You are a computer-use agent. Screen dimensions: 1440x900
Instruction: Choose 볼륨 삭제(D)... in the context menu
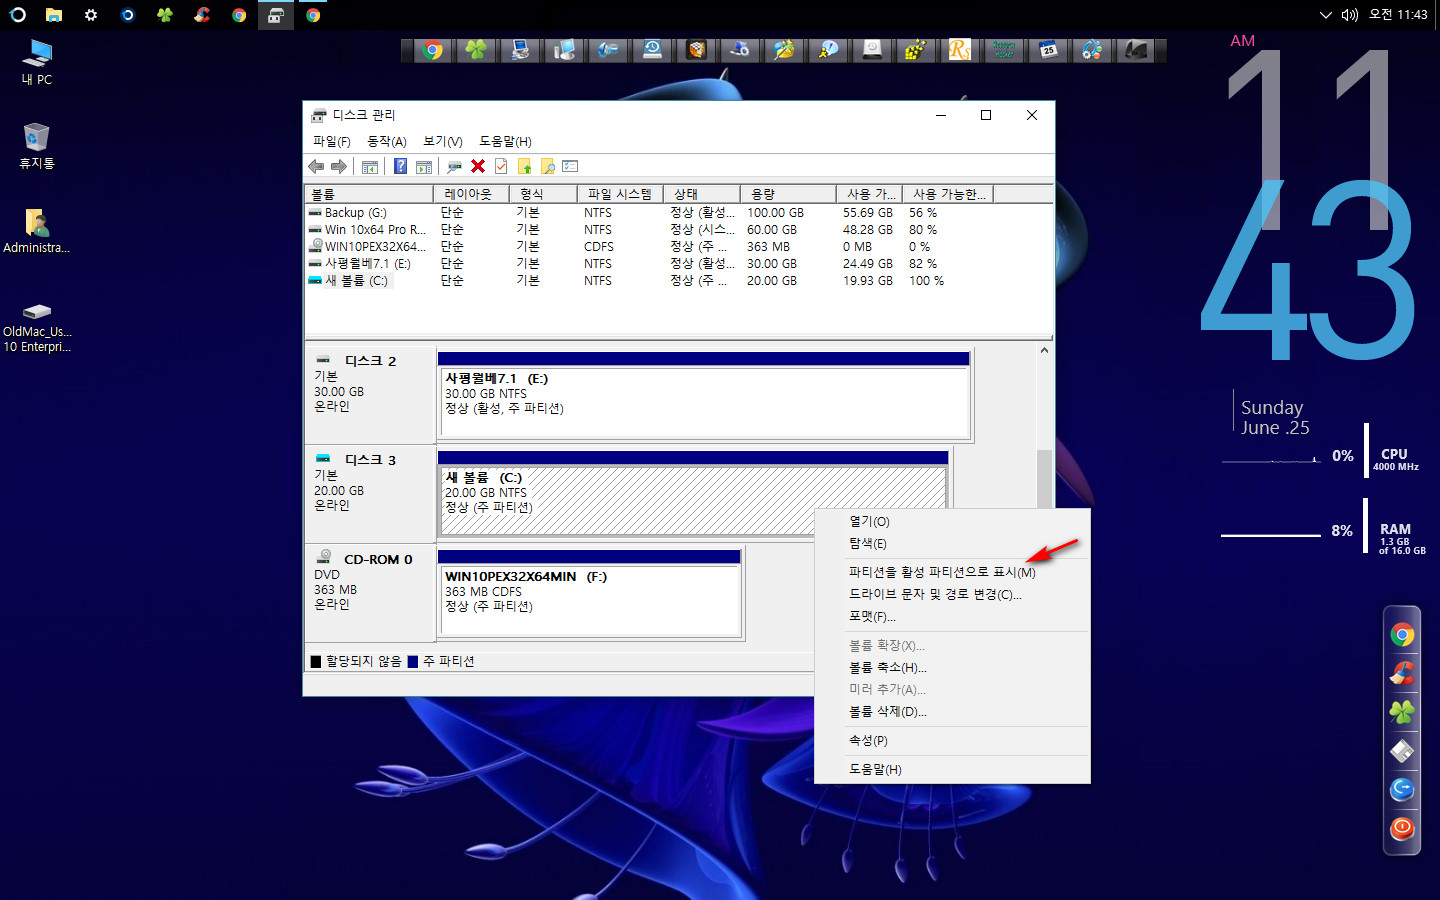[x=952, y=711]
